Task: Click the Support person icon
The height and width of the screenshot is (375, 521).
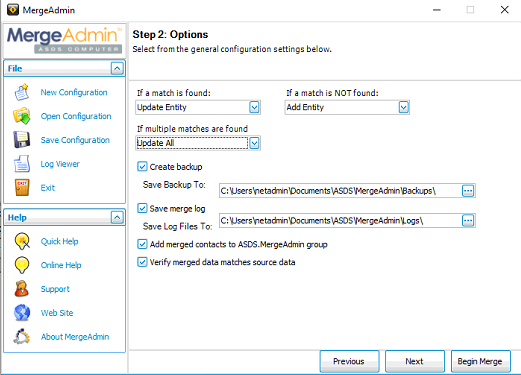Action: click(x=22, y=289)
